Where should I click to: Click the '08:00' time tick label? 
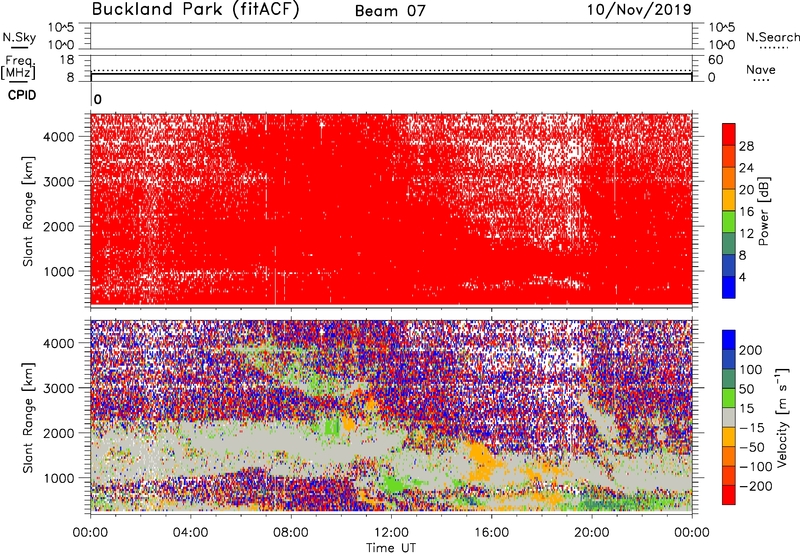291,533
